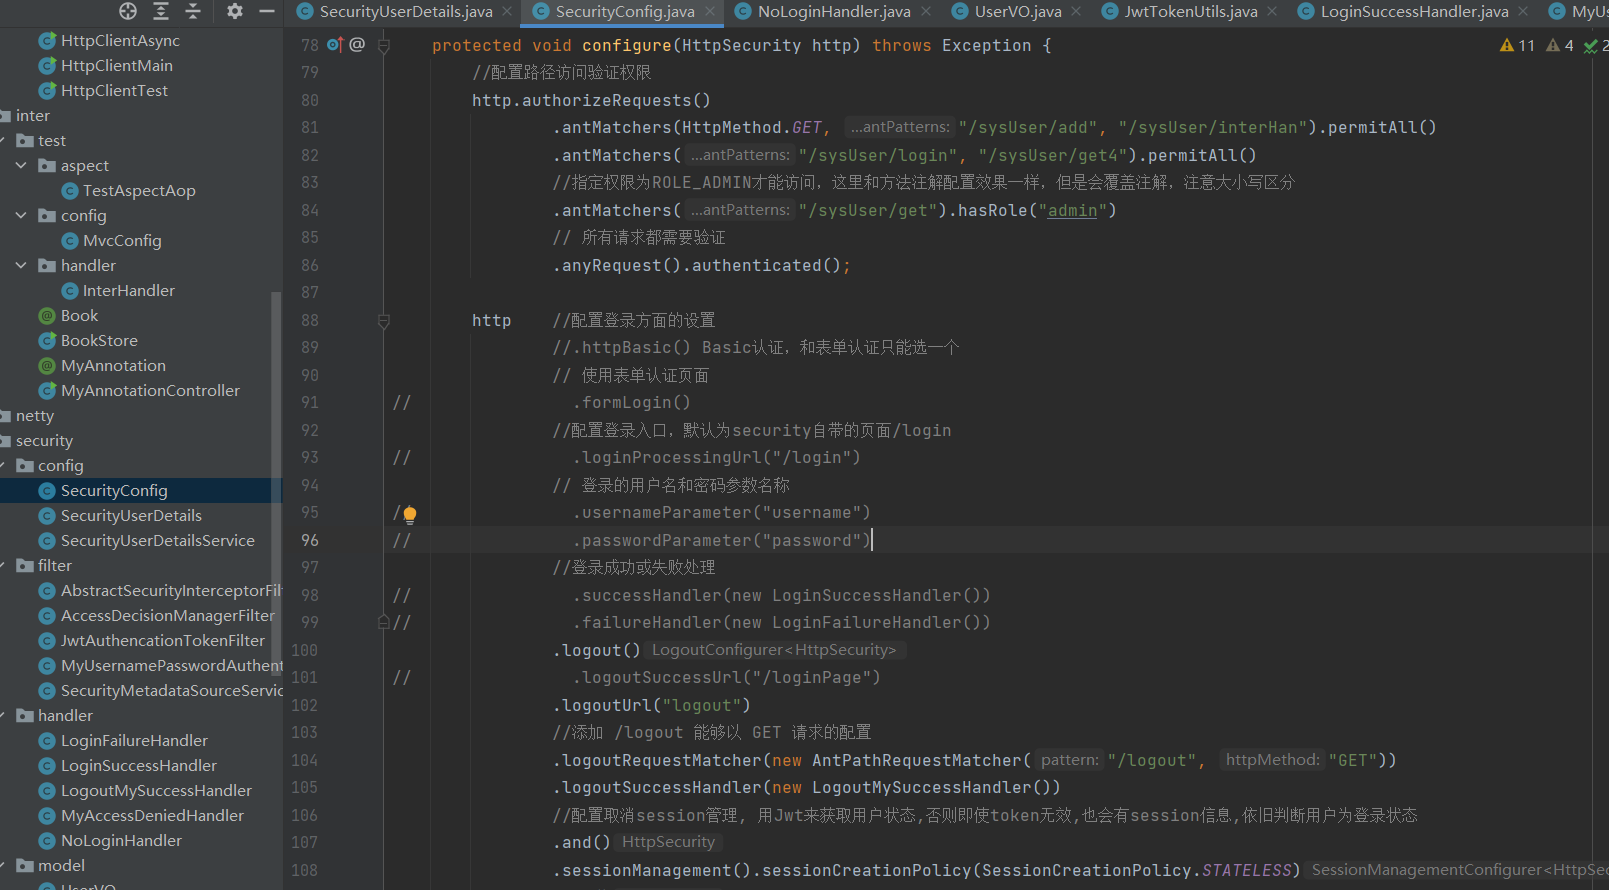
Task: Click the @ annotation gutter icon on line 78
Action: (x=357, y=45)
